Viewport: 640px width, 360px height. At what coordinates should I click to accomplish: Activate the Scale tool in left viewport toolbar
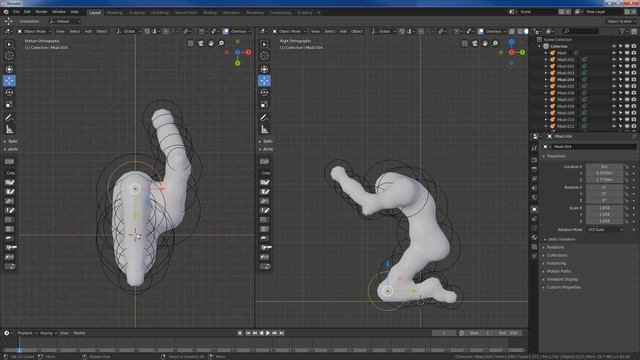click(x=9, y=104)
